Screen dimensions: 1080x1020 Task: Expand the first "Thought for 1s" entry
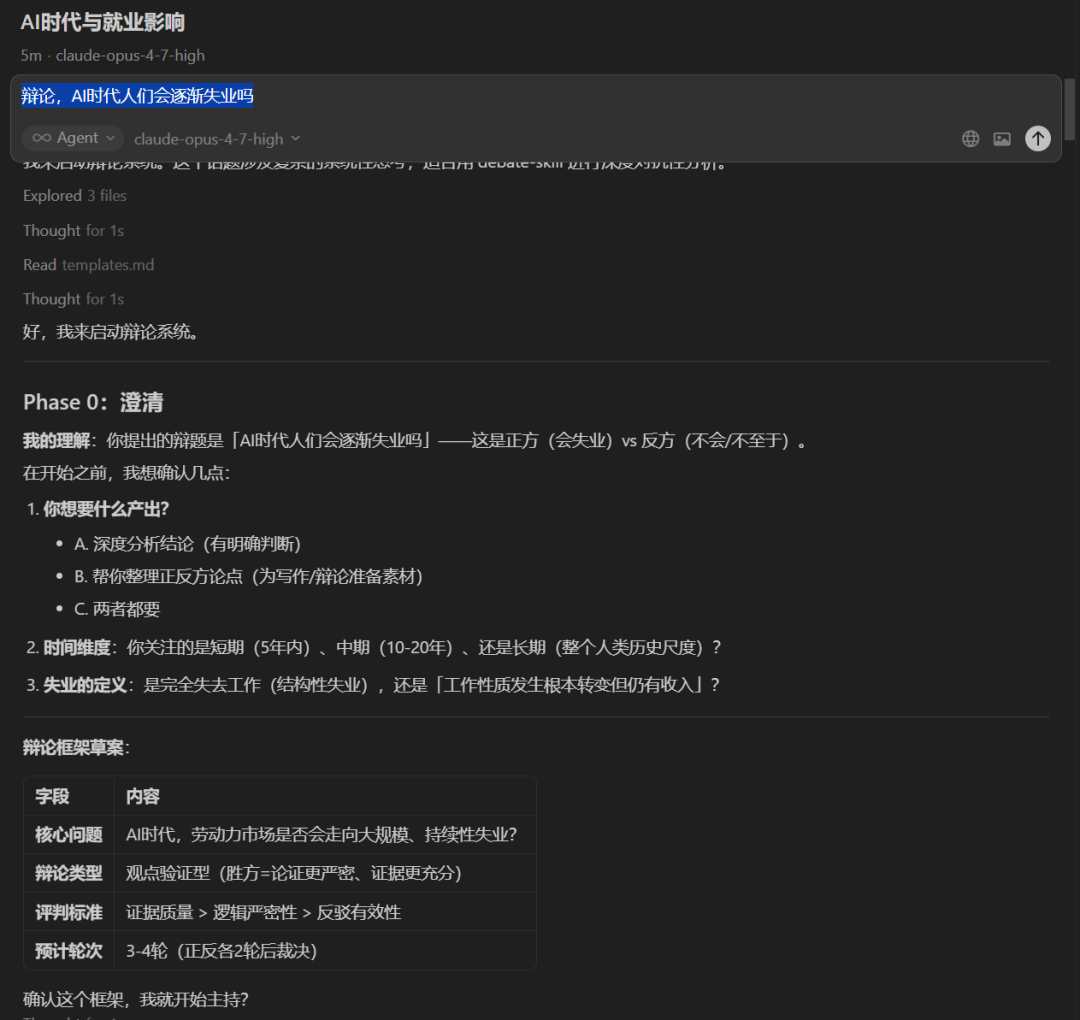[x=73, y=231]
